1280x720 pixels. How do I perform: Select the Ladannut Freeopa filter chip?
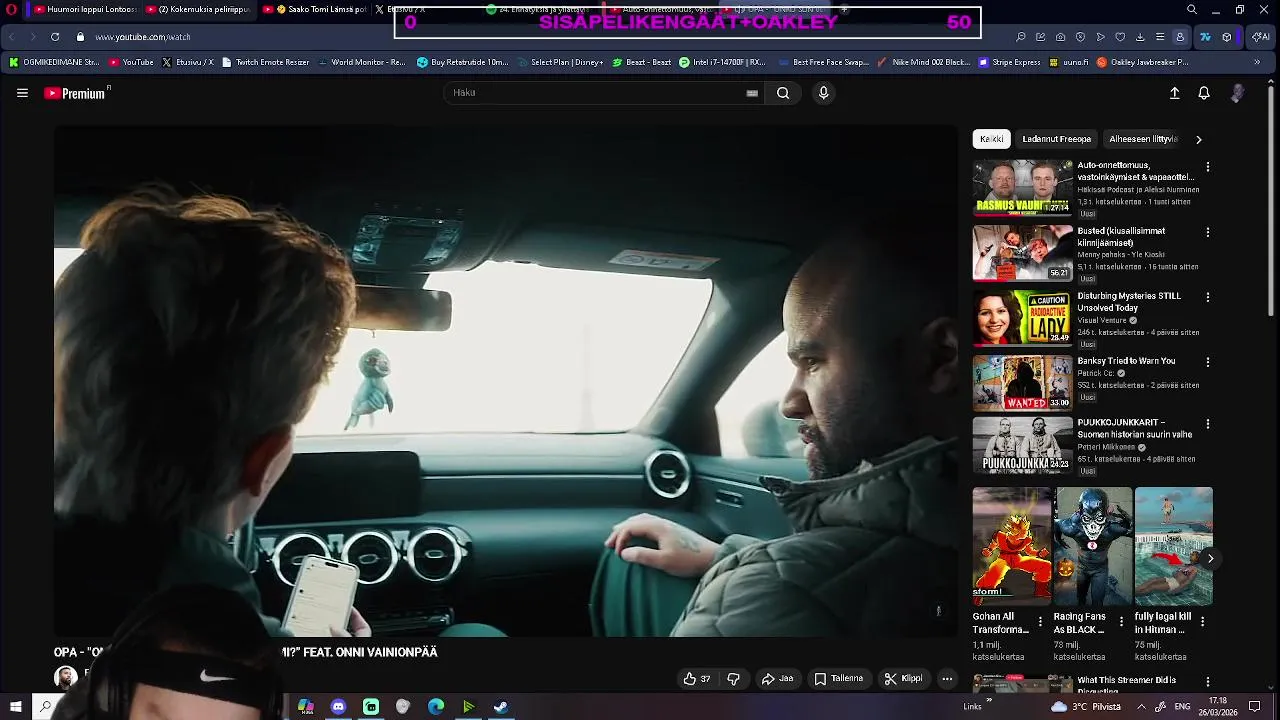point(1056,139)
